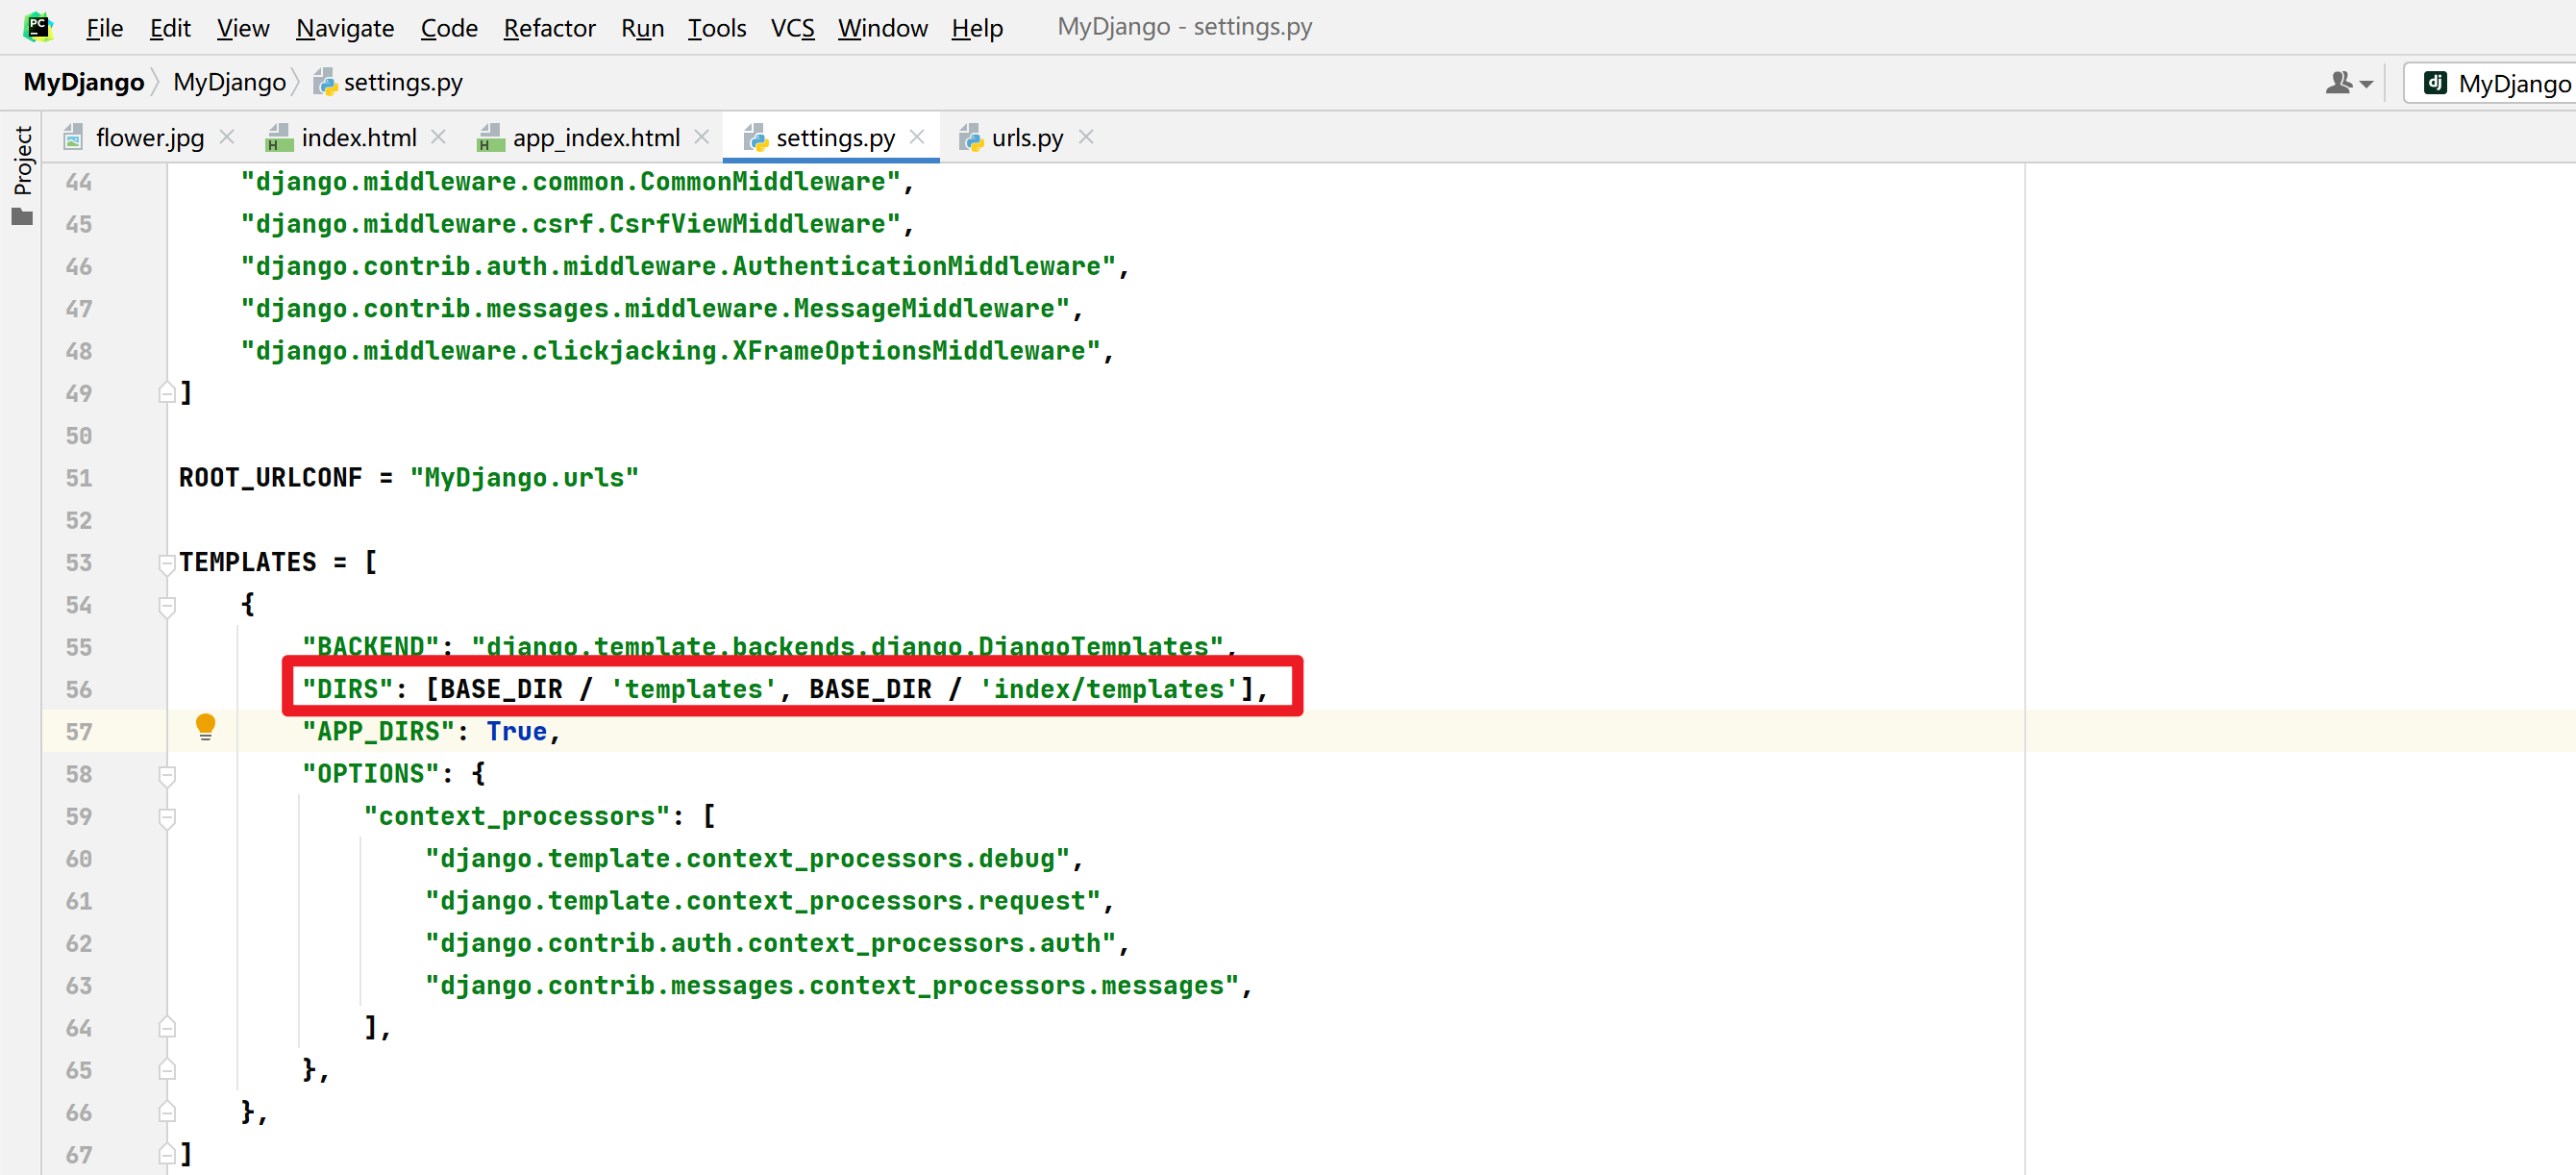Switch to the flower.jpg tab
The height and width of the screenshot is (1175, 2576).
click(x=149, y=138)
